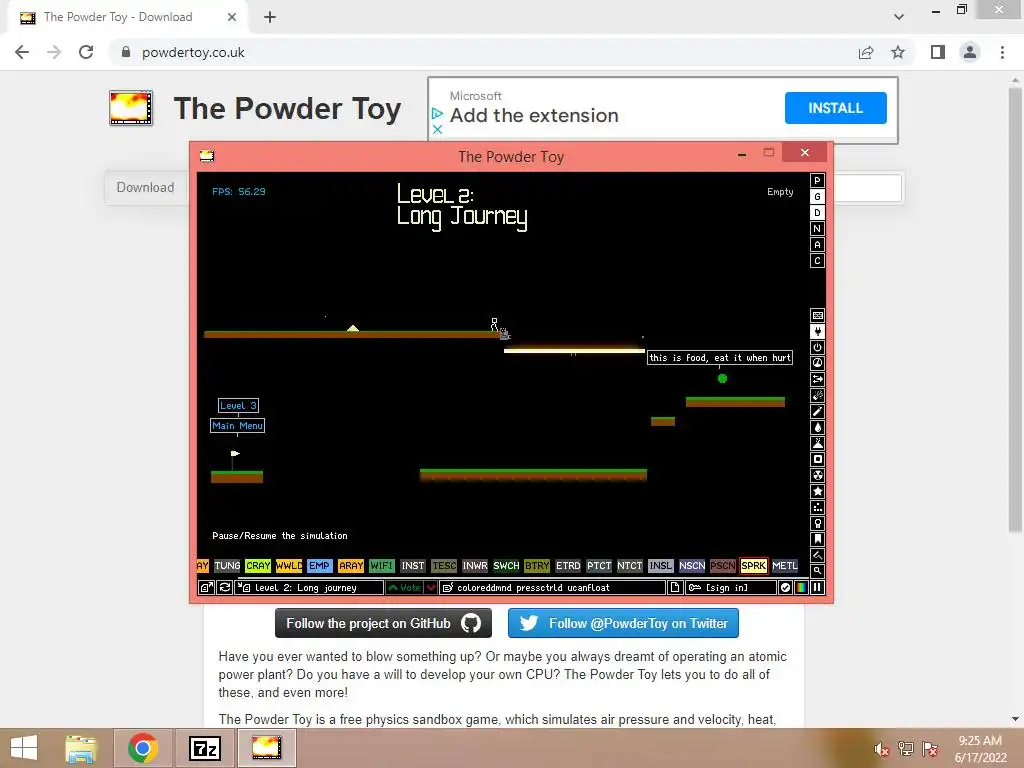The width and height of the screenshot is (1024, 768).
Task: Select the Tools category bulb icon
Action: (817, 524)
